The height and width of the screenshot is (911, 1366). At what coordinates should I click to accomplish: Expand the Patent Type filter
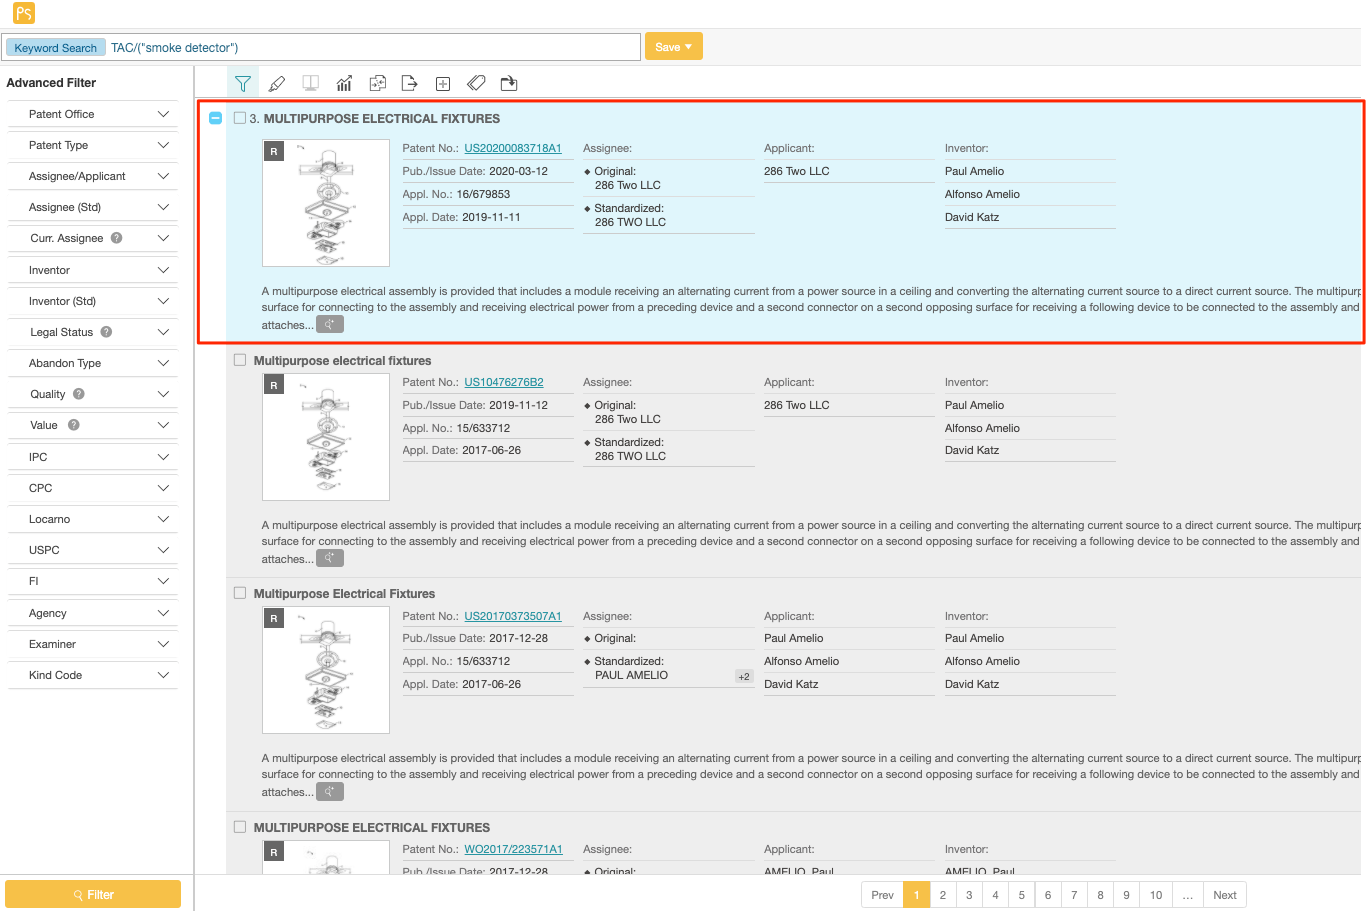tap(92, 145)
